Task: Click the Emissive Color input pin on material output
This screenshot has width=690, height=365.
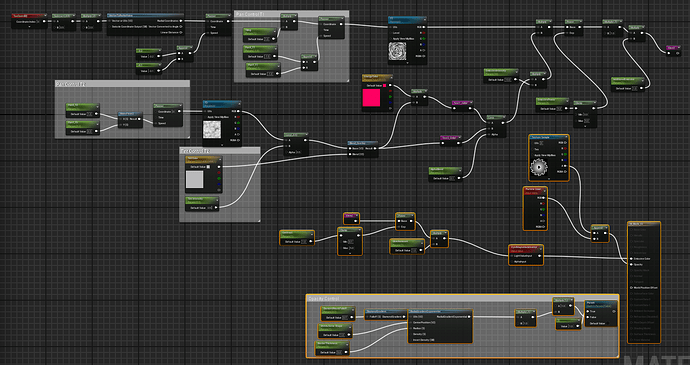Action: (x=631, y=259)
